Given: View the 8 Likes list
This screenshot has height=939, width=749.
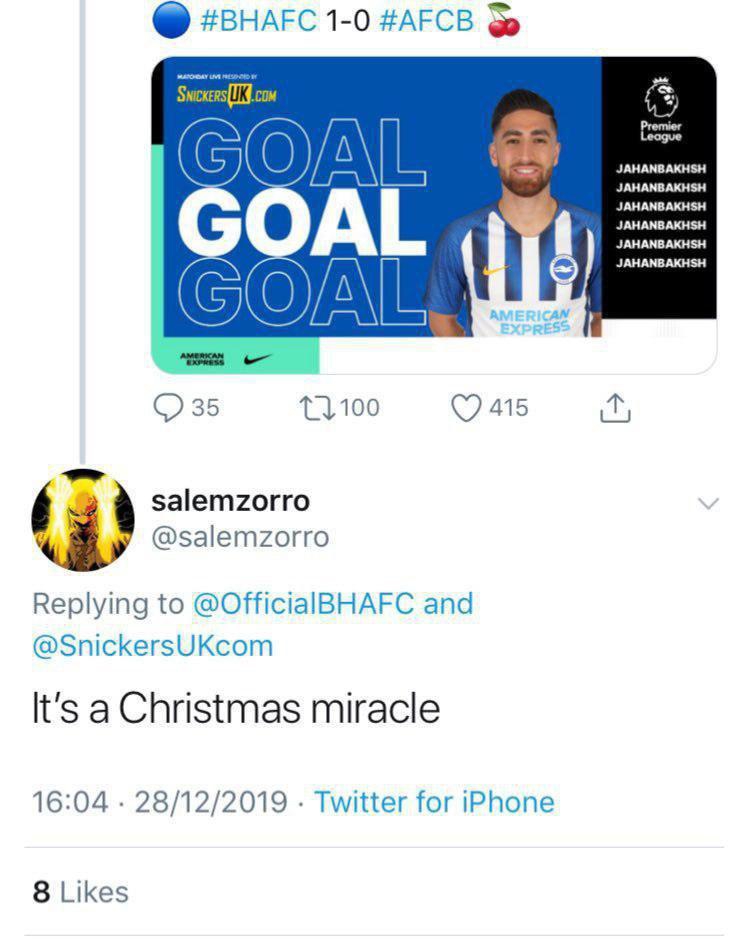Looking at the screenshot, I should [x=80, y=891].
